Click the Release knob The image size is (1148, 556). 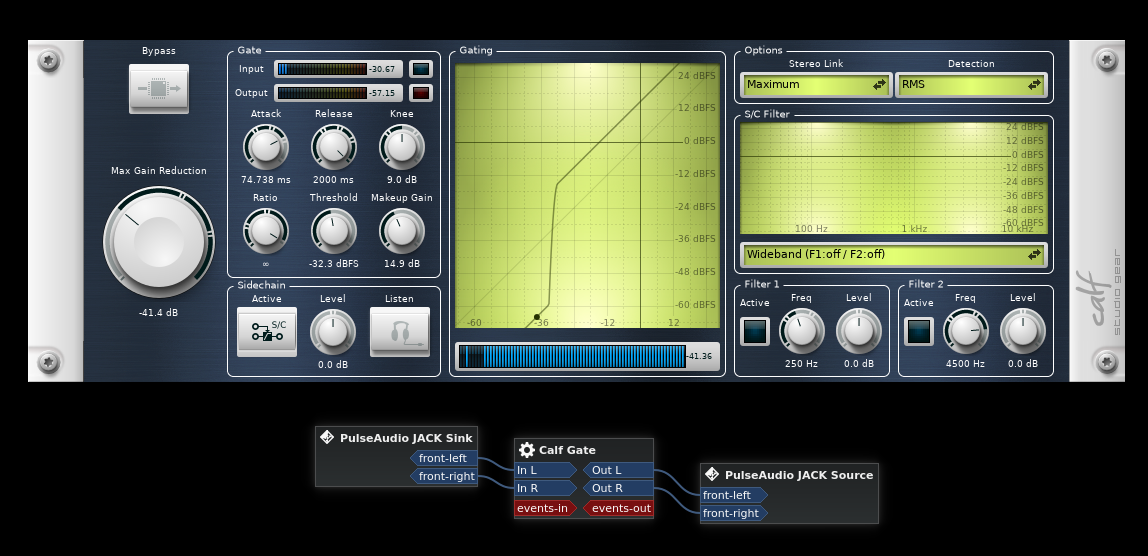pyautogui.click(x=334, y=147)
